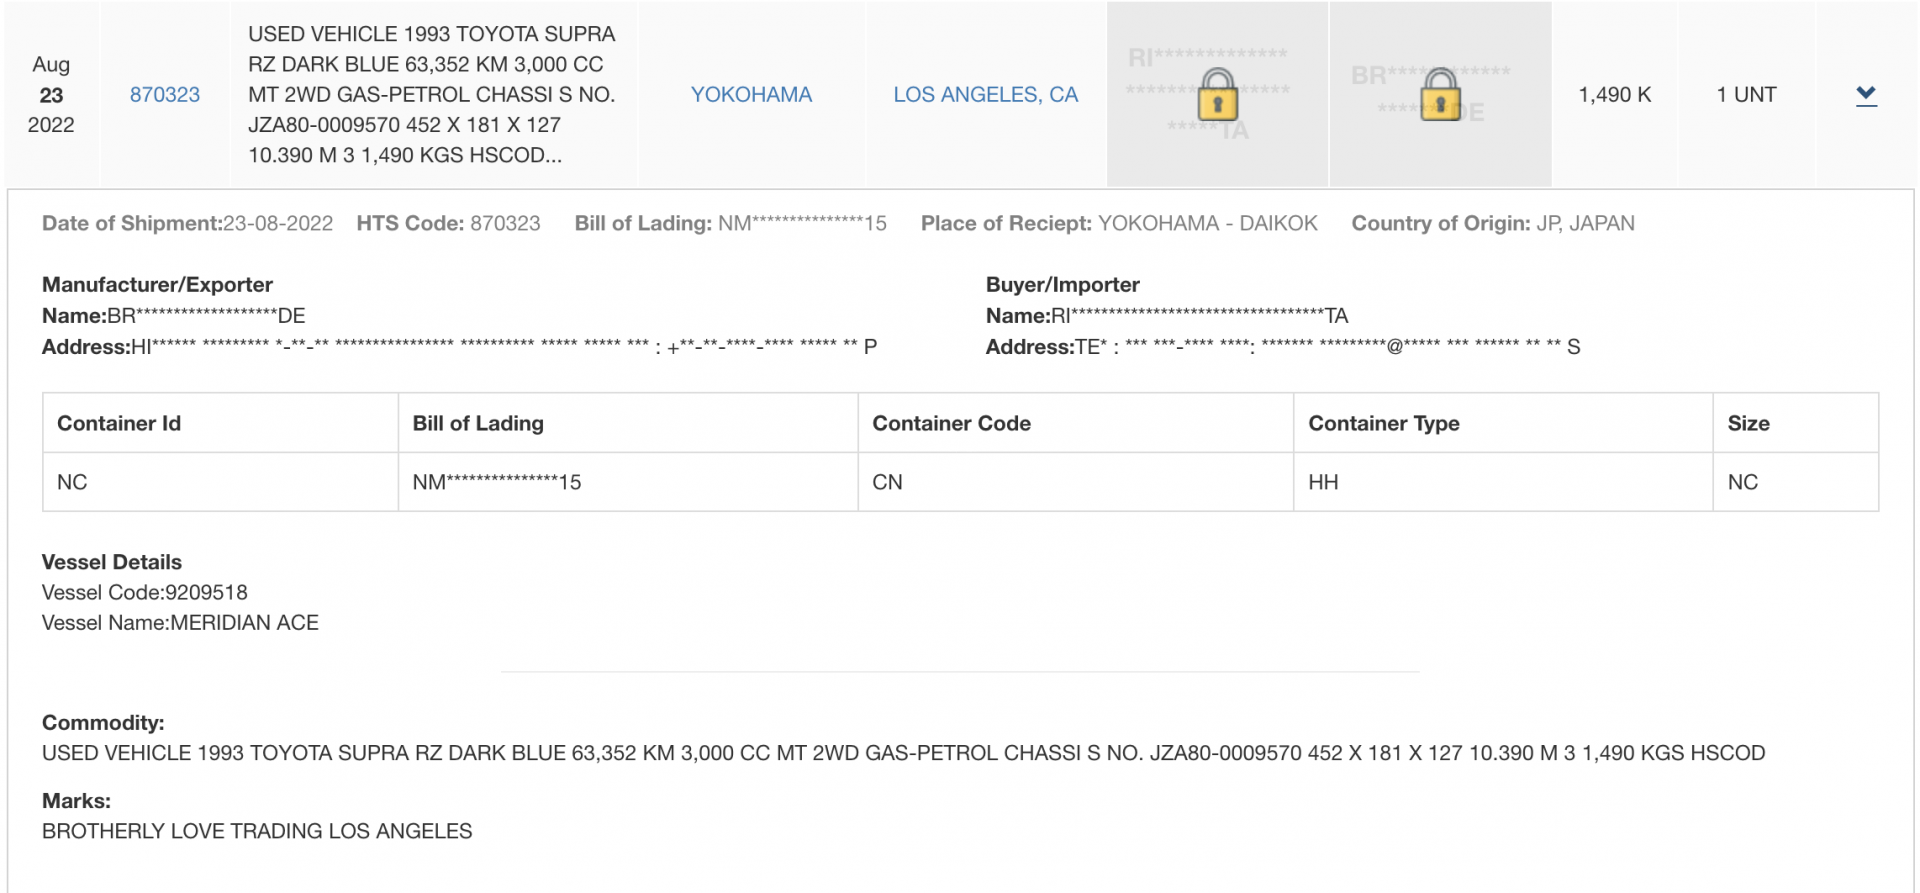Click the BROTHERLY LOVE TRADING marks text
The image size is (1920, 893).
(257, 831)
